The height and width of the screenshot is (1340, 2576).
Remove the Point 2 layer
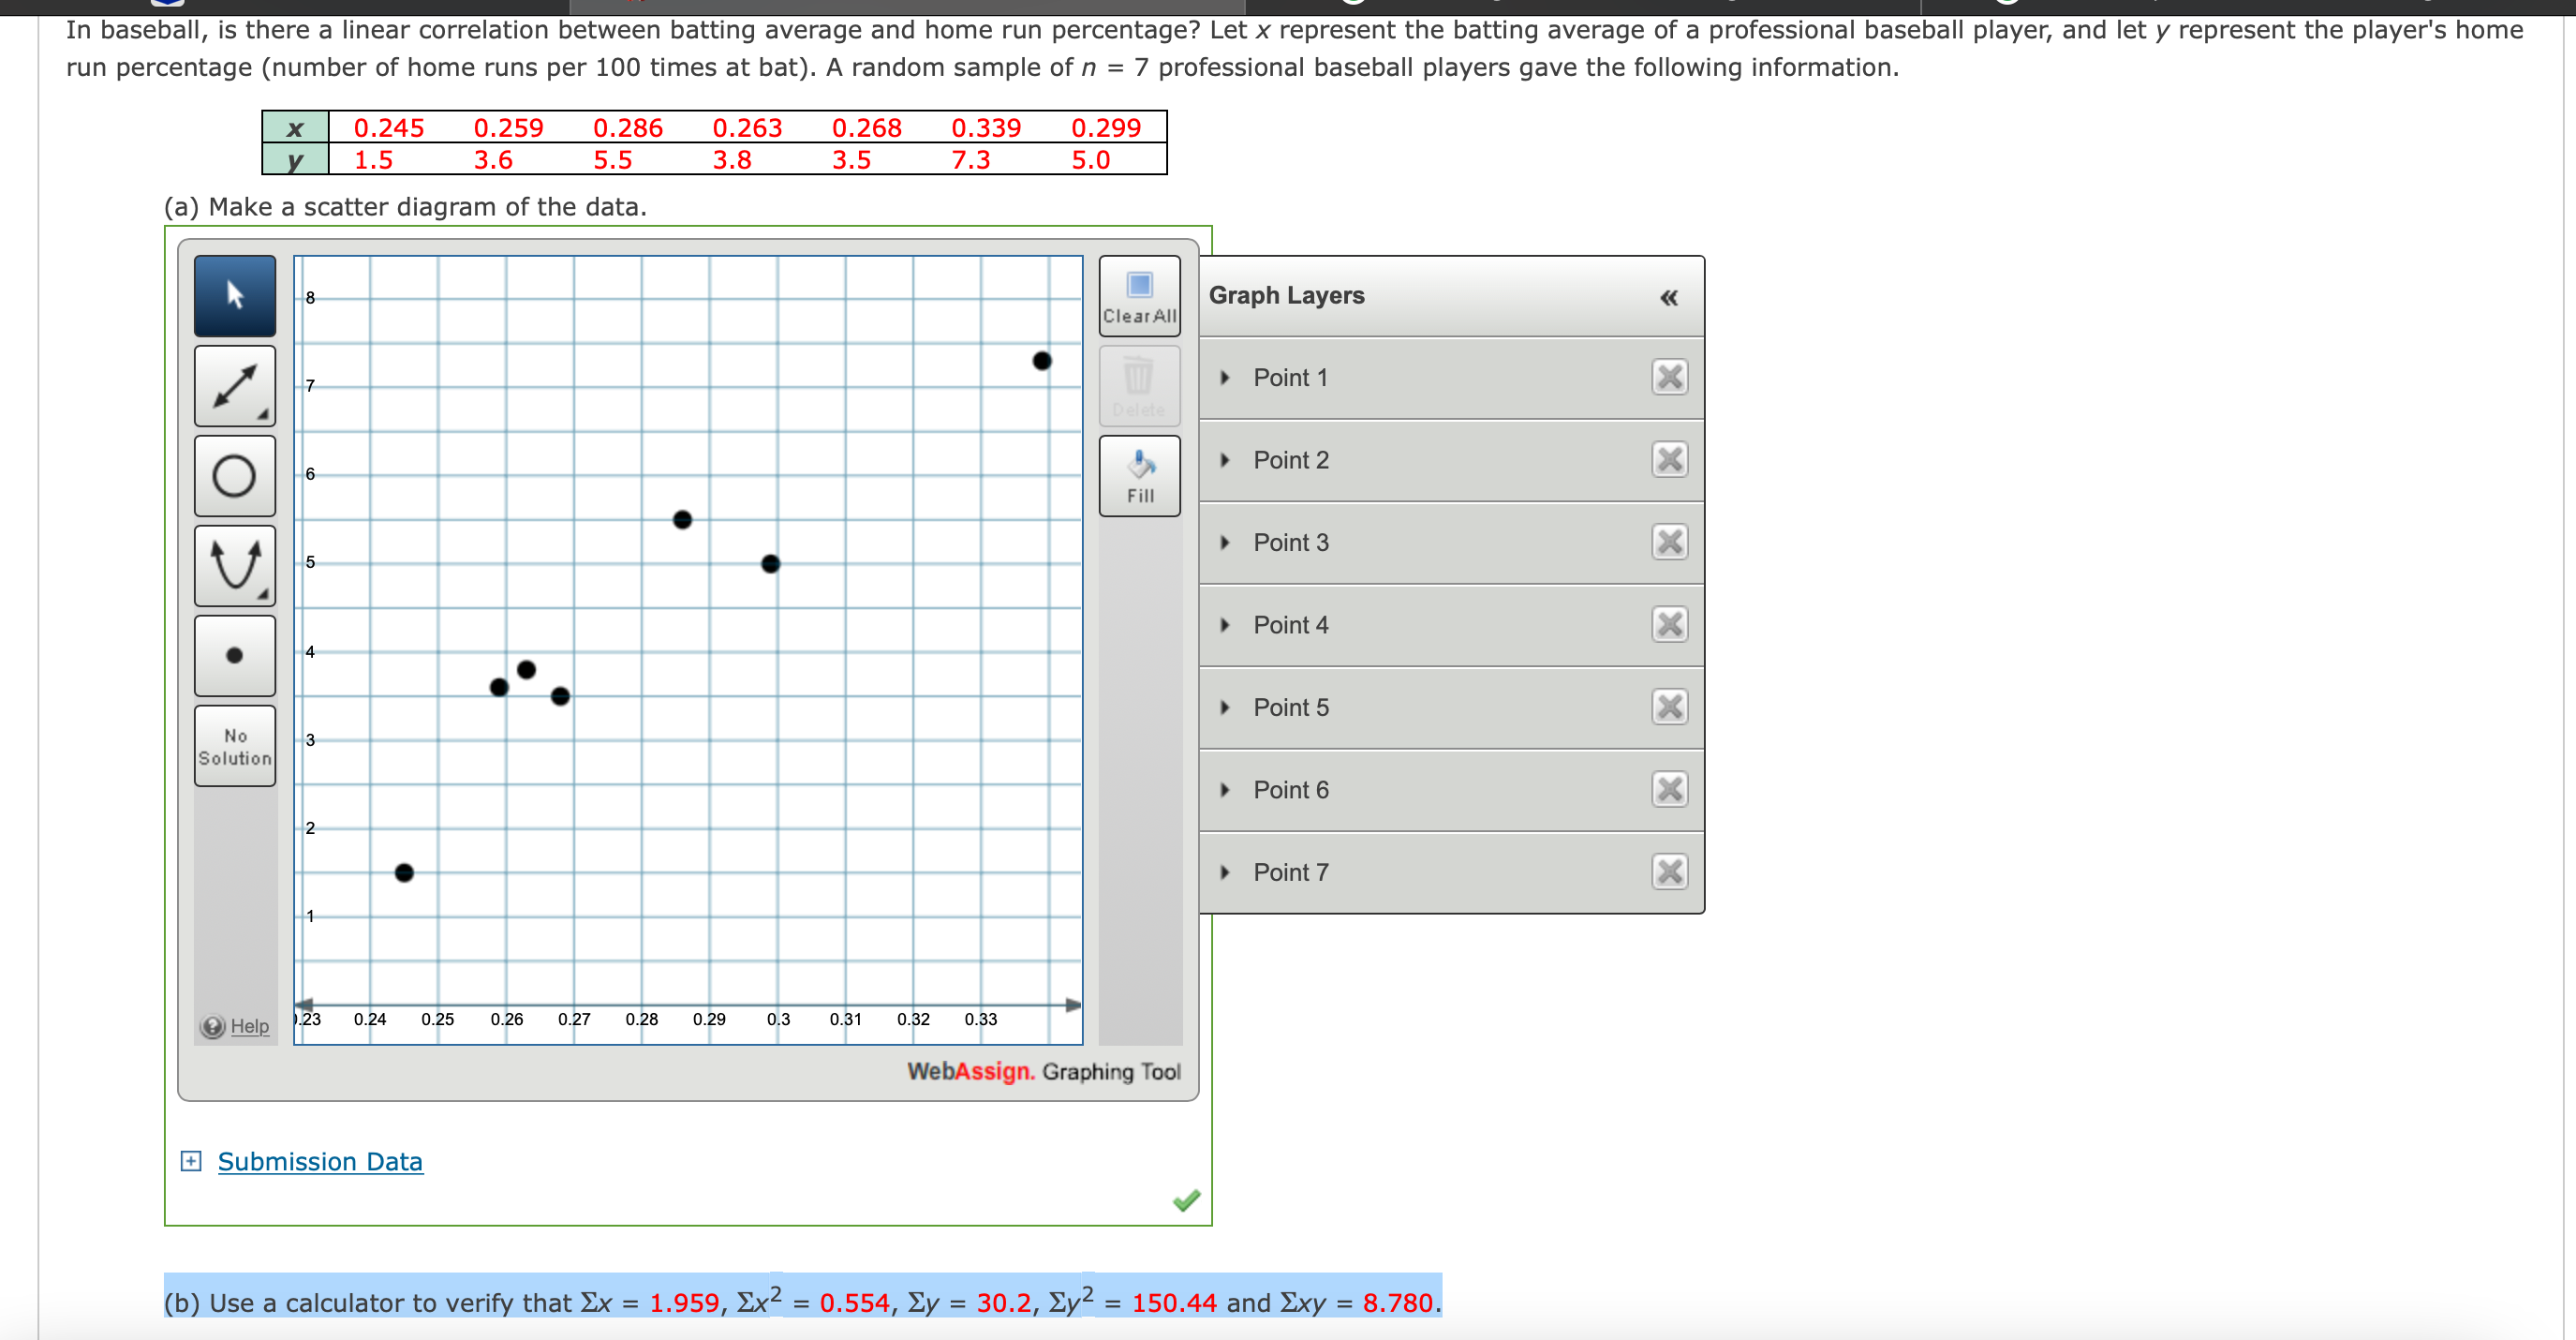coord(1669,460)
